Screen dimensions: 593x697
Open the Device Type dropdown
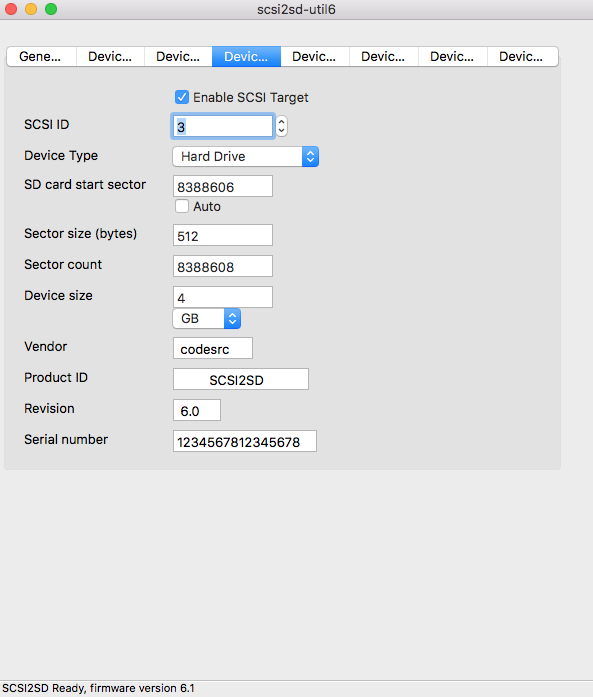[245, 156]
